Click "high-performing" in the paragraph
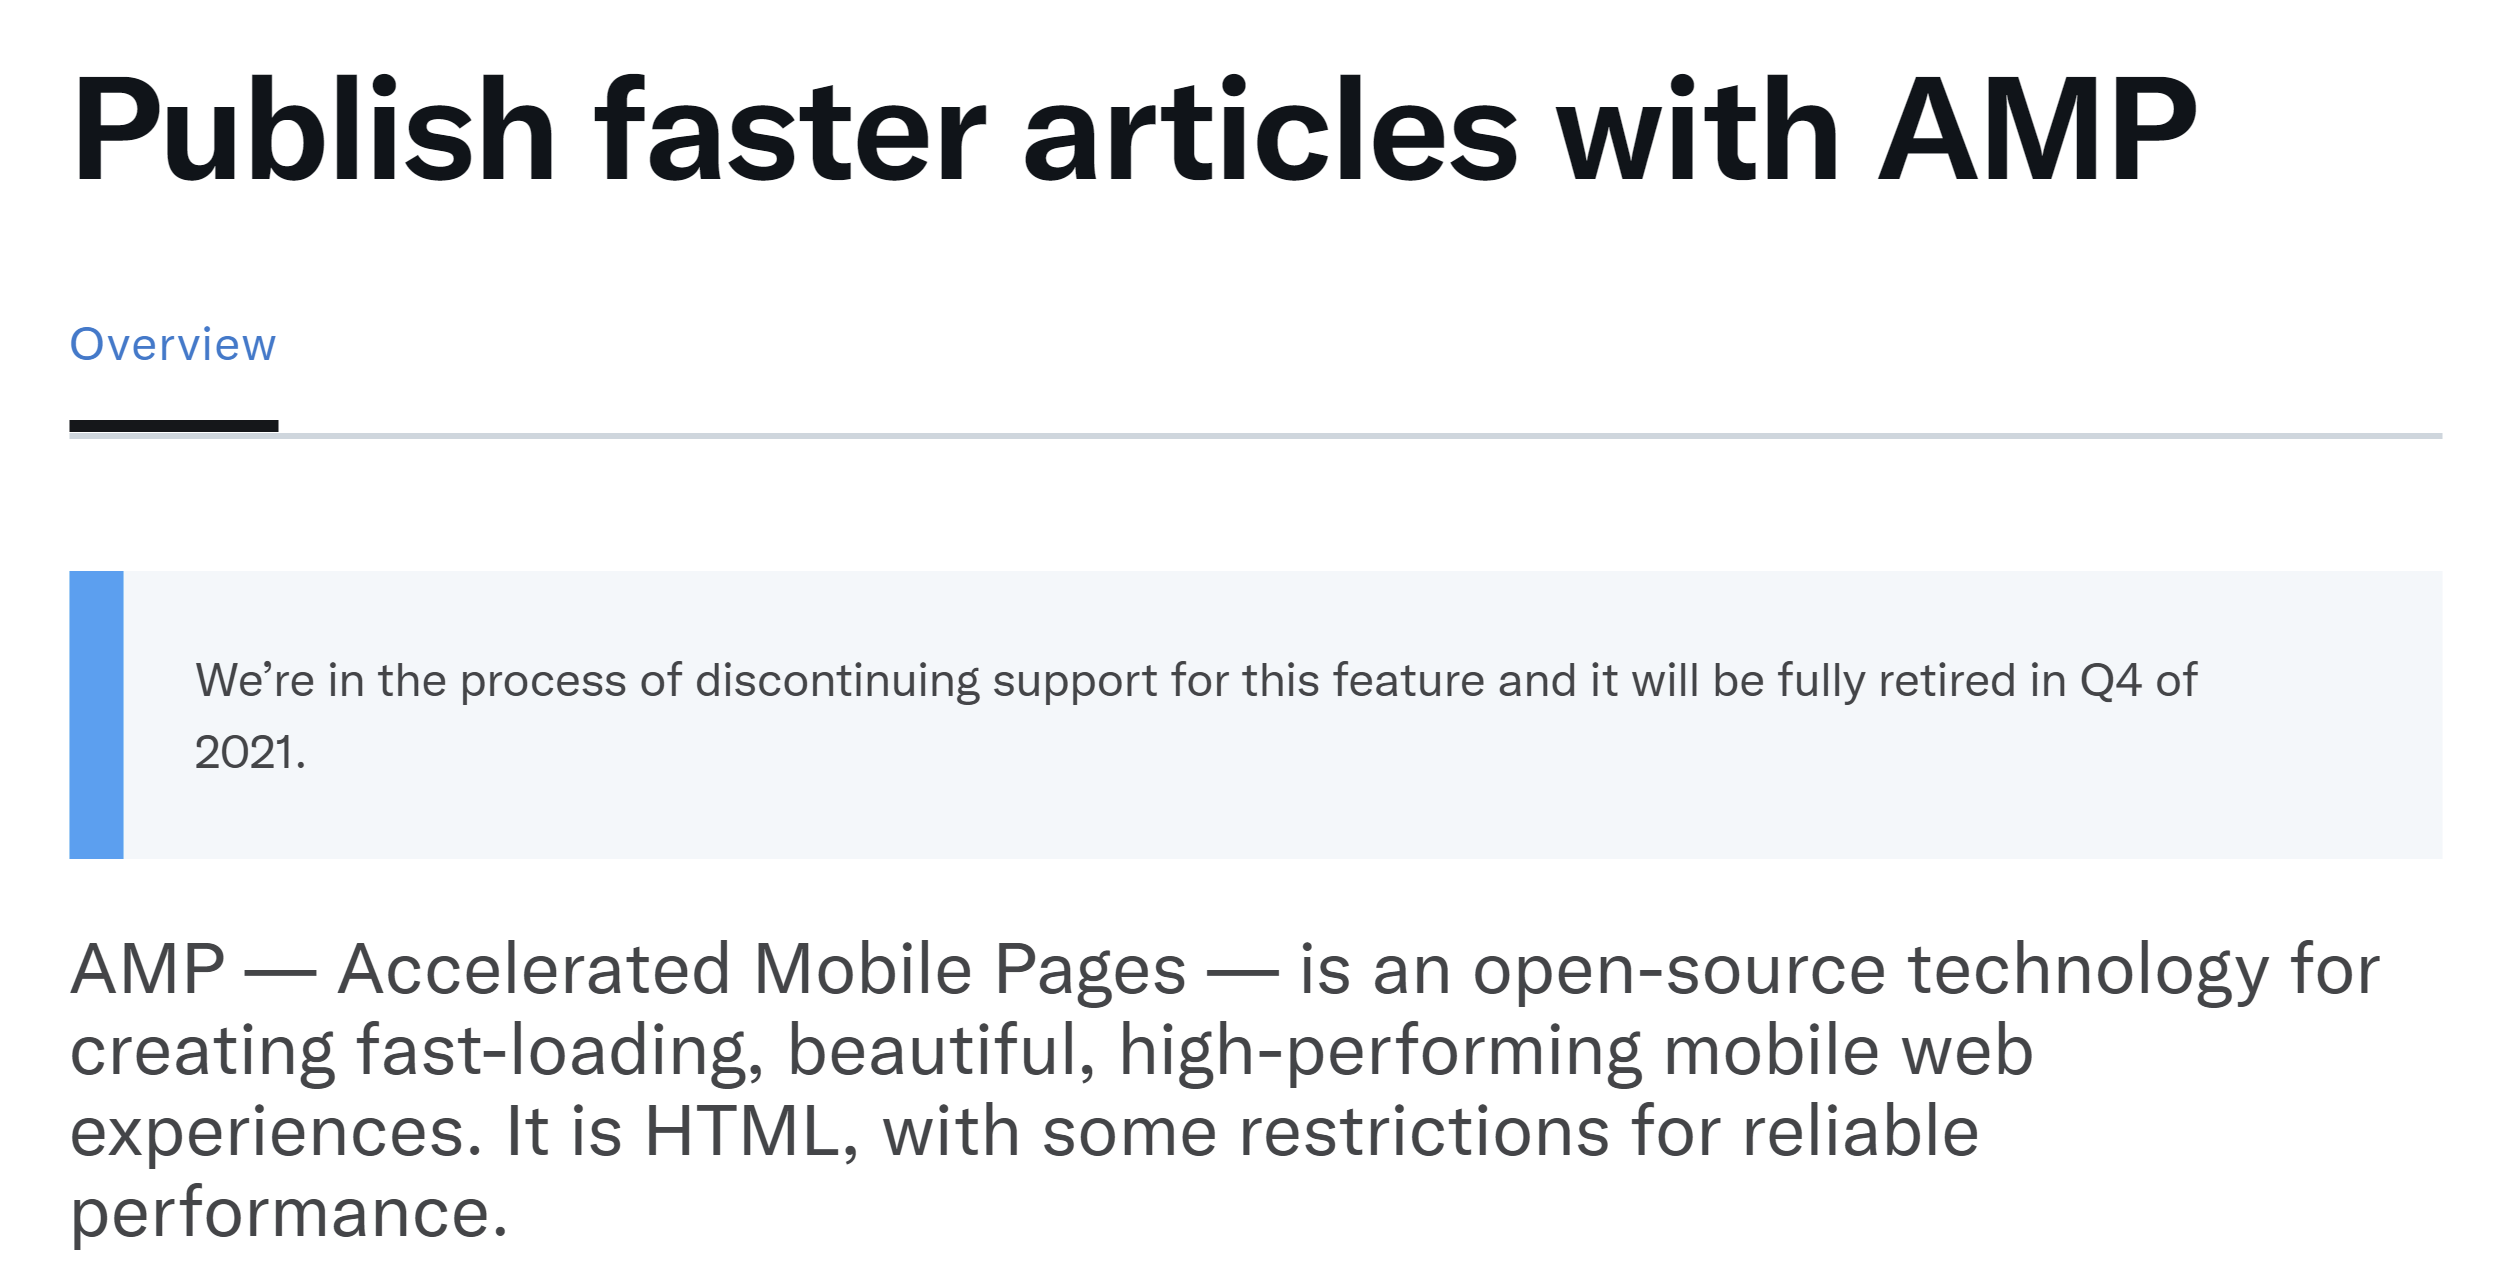The image size is (2494, 1276). pos(1380,1051)
